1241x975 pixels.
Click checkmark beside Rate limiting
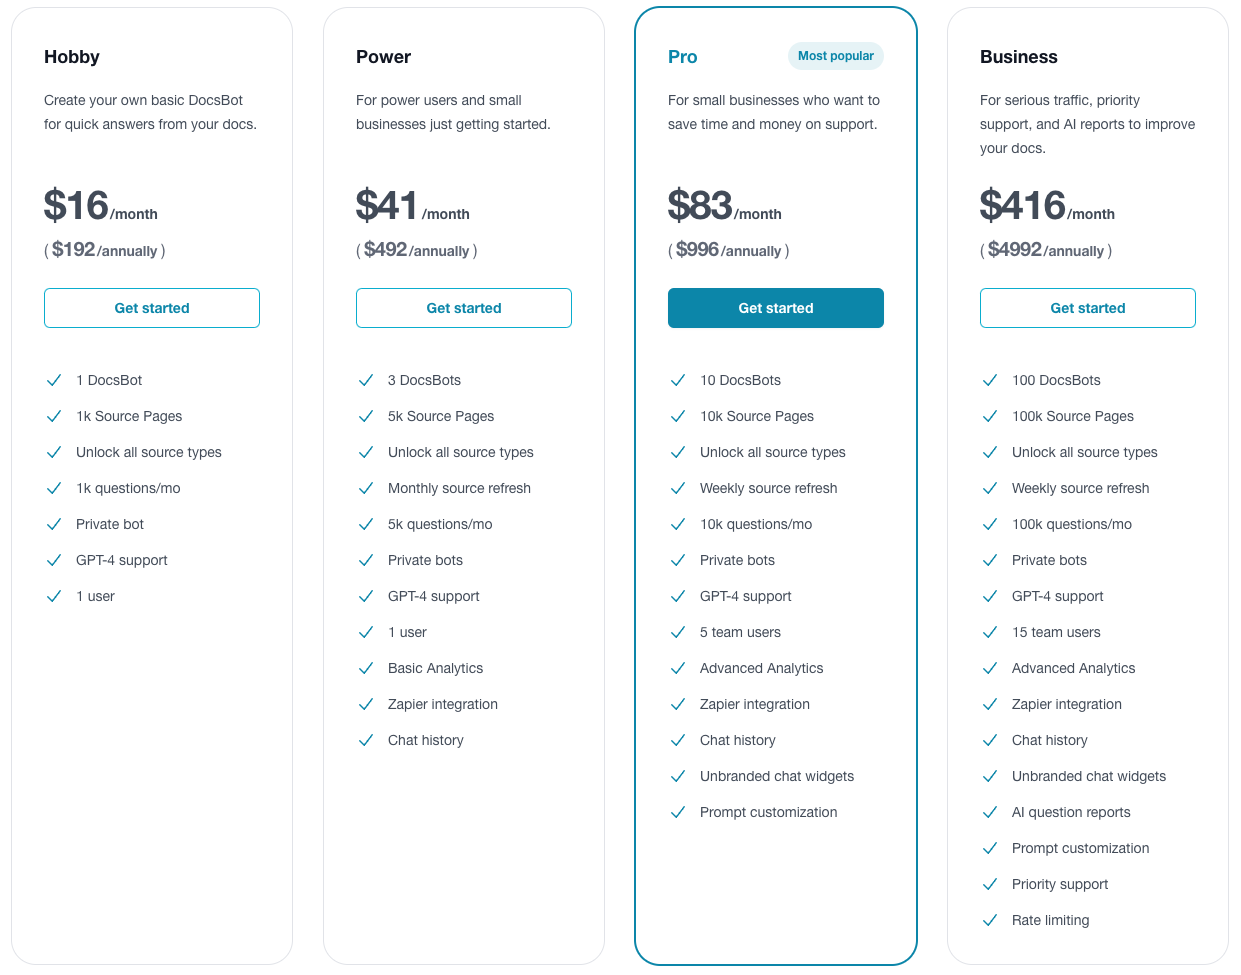[990, 920]
